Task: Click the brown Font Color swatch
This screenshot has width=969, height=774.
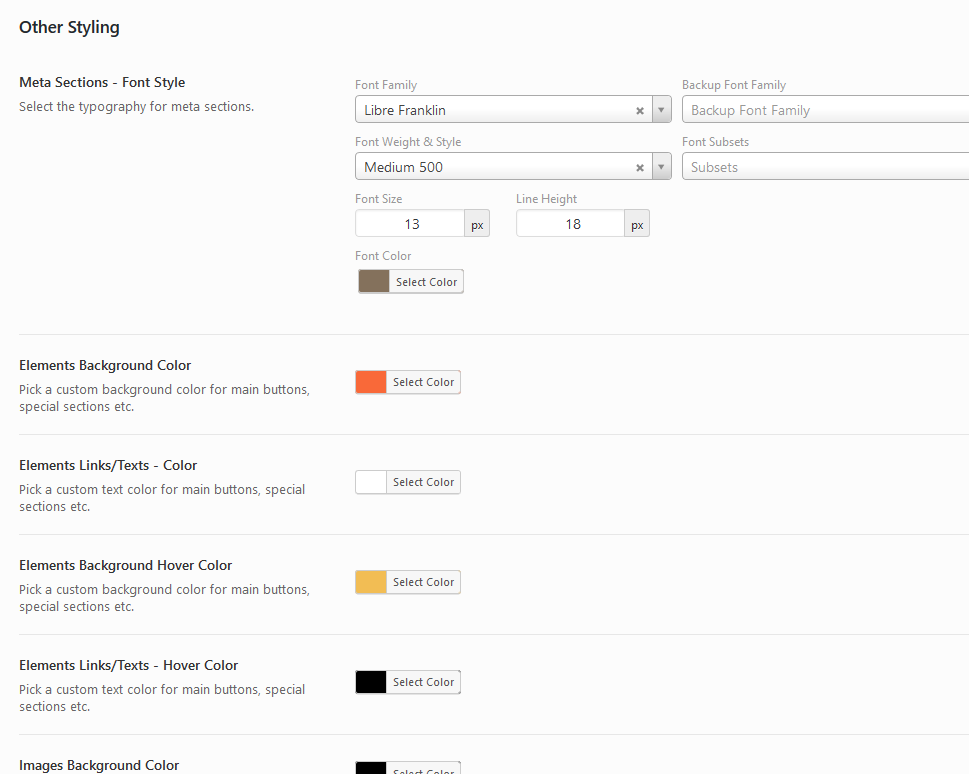Action: point(374,282)
